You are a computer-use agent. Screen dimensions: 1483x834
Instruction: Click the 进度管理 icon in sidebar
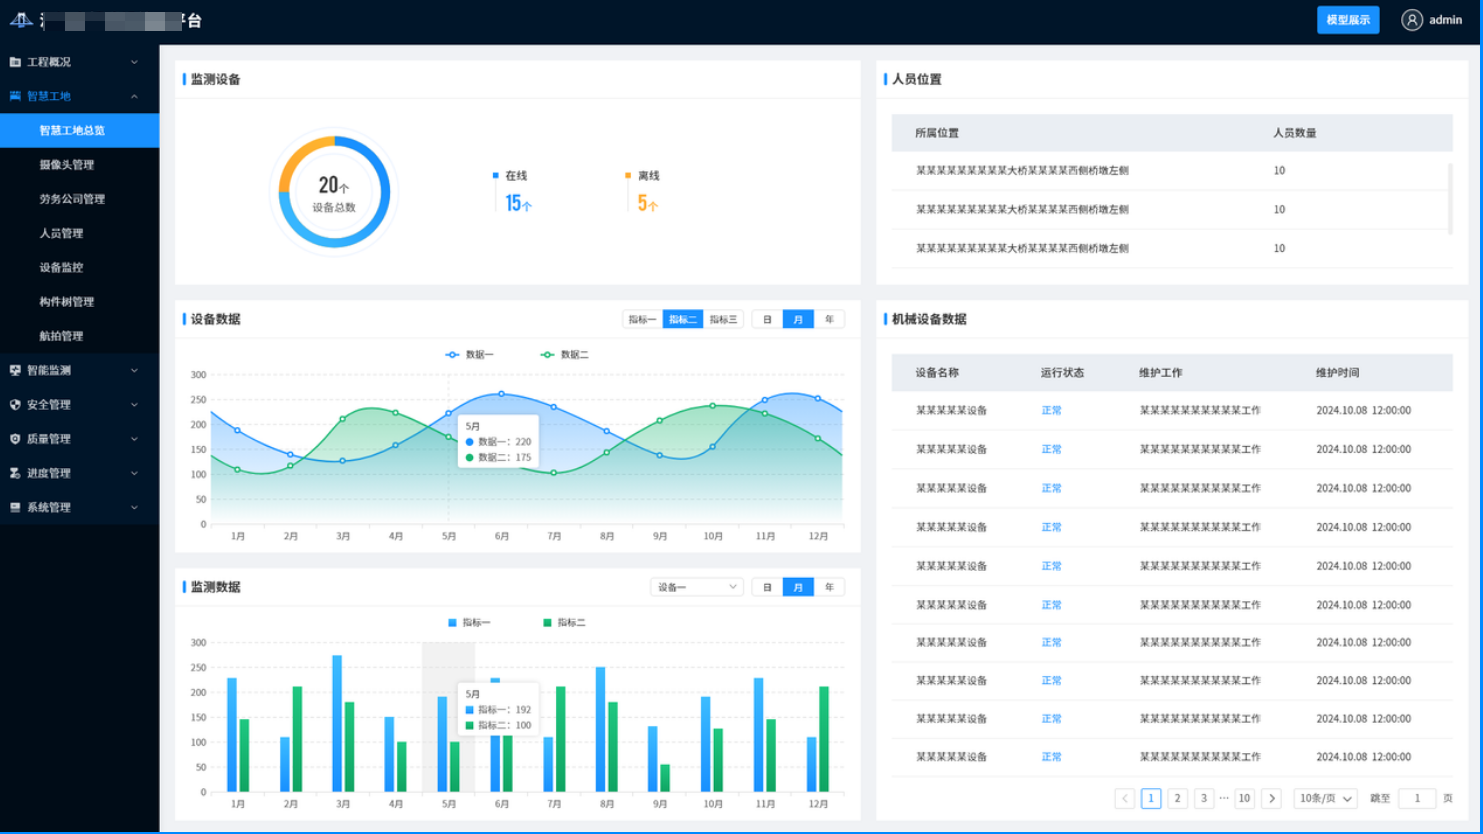click(x=15, y=473)
